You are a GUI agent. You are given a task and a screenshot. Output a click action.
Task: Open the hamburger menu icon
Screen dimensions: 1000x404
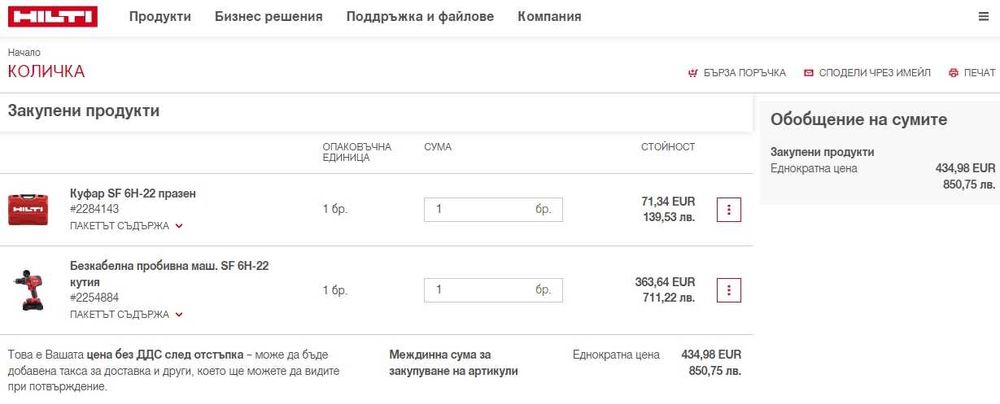tap(983, 17)
